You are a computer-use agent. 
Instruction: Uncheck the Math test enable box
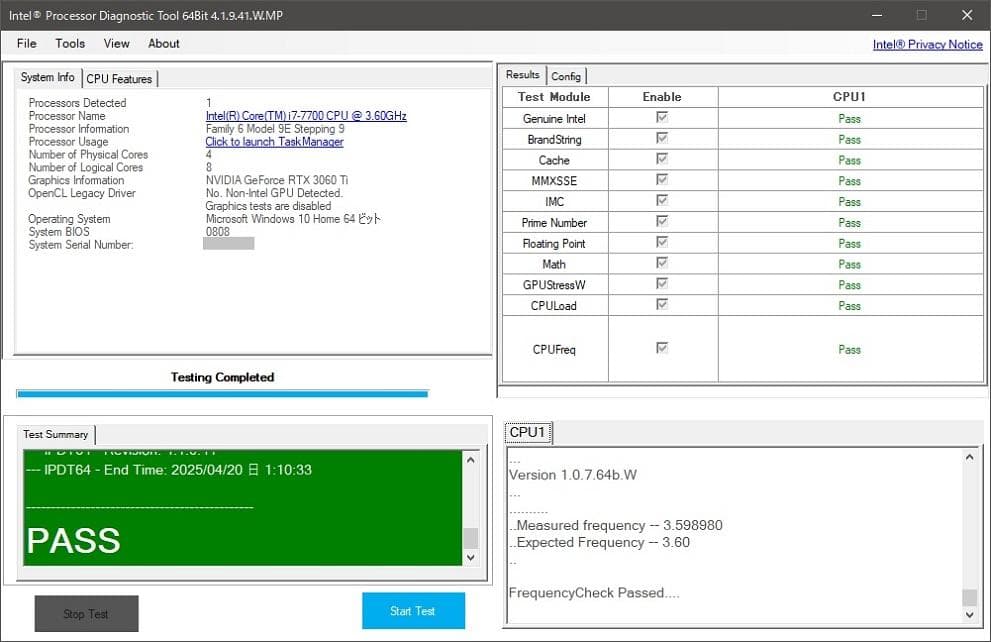[662, 264]
